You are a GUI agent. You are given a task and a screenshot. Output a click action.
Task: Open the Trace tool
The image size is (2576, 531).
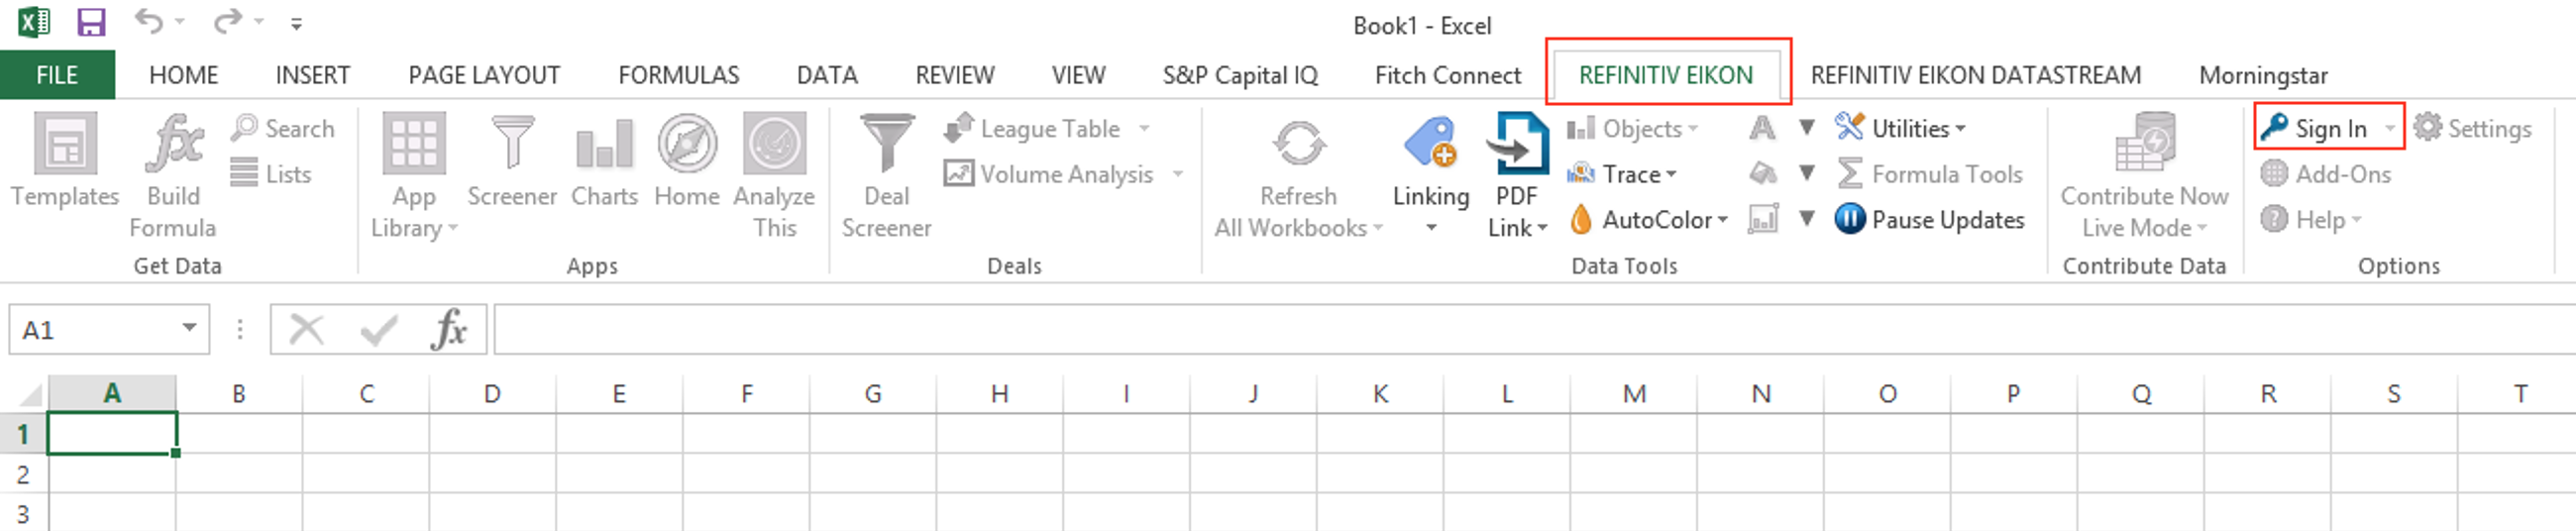point(1622,174)
